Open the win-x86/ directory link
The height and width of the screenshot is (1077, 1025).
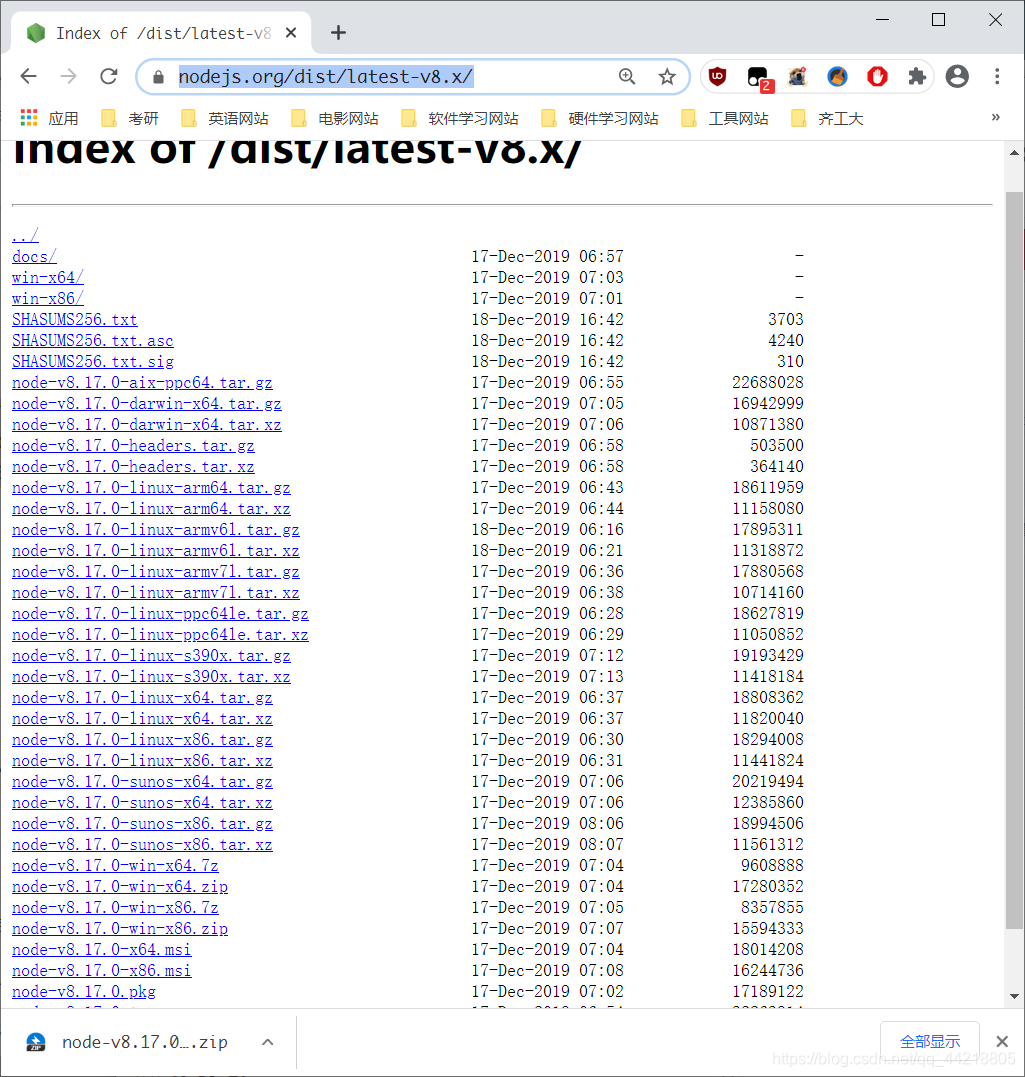(48, 298)
